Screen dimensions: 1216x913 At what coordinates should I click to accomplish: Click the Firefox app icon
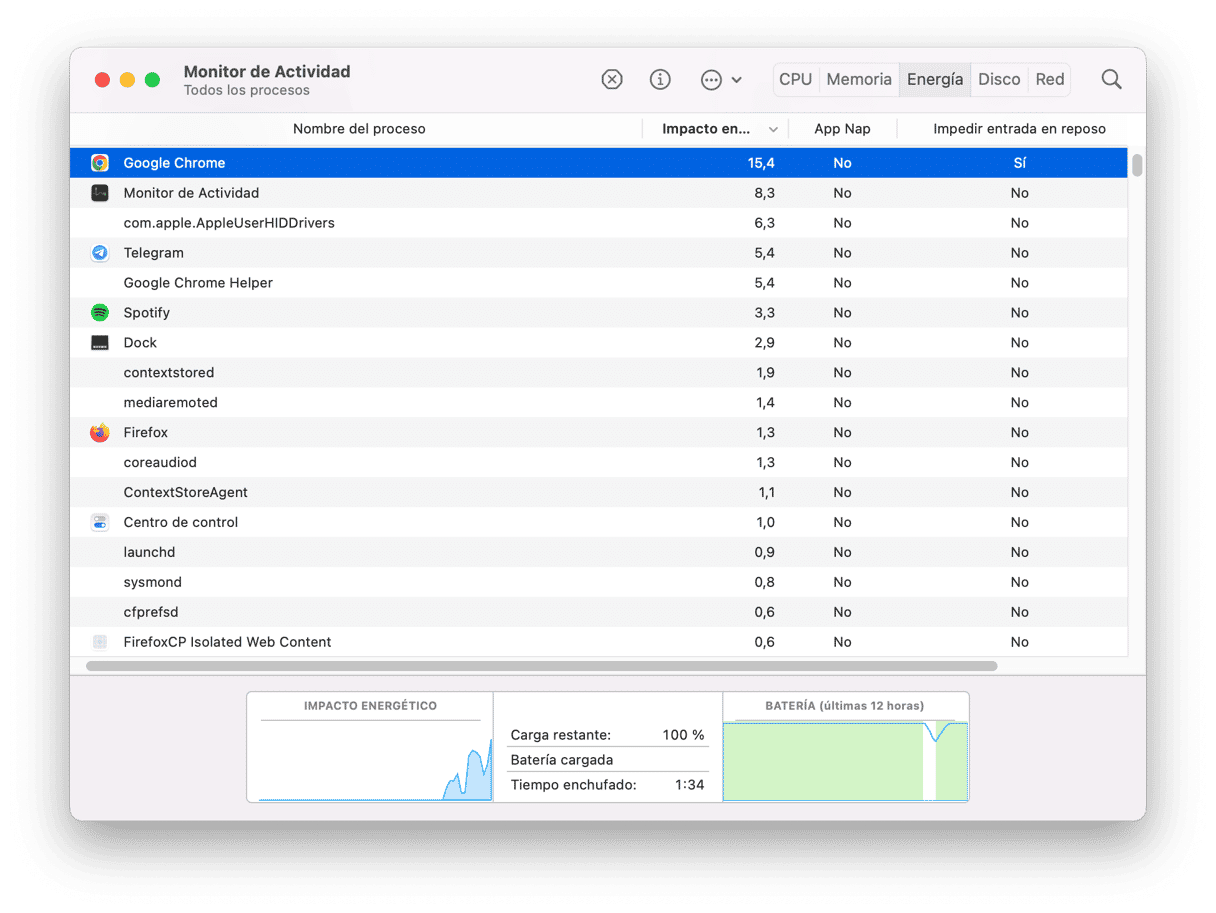[100, 433]
